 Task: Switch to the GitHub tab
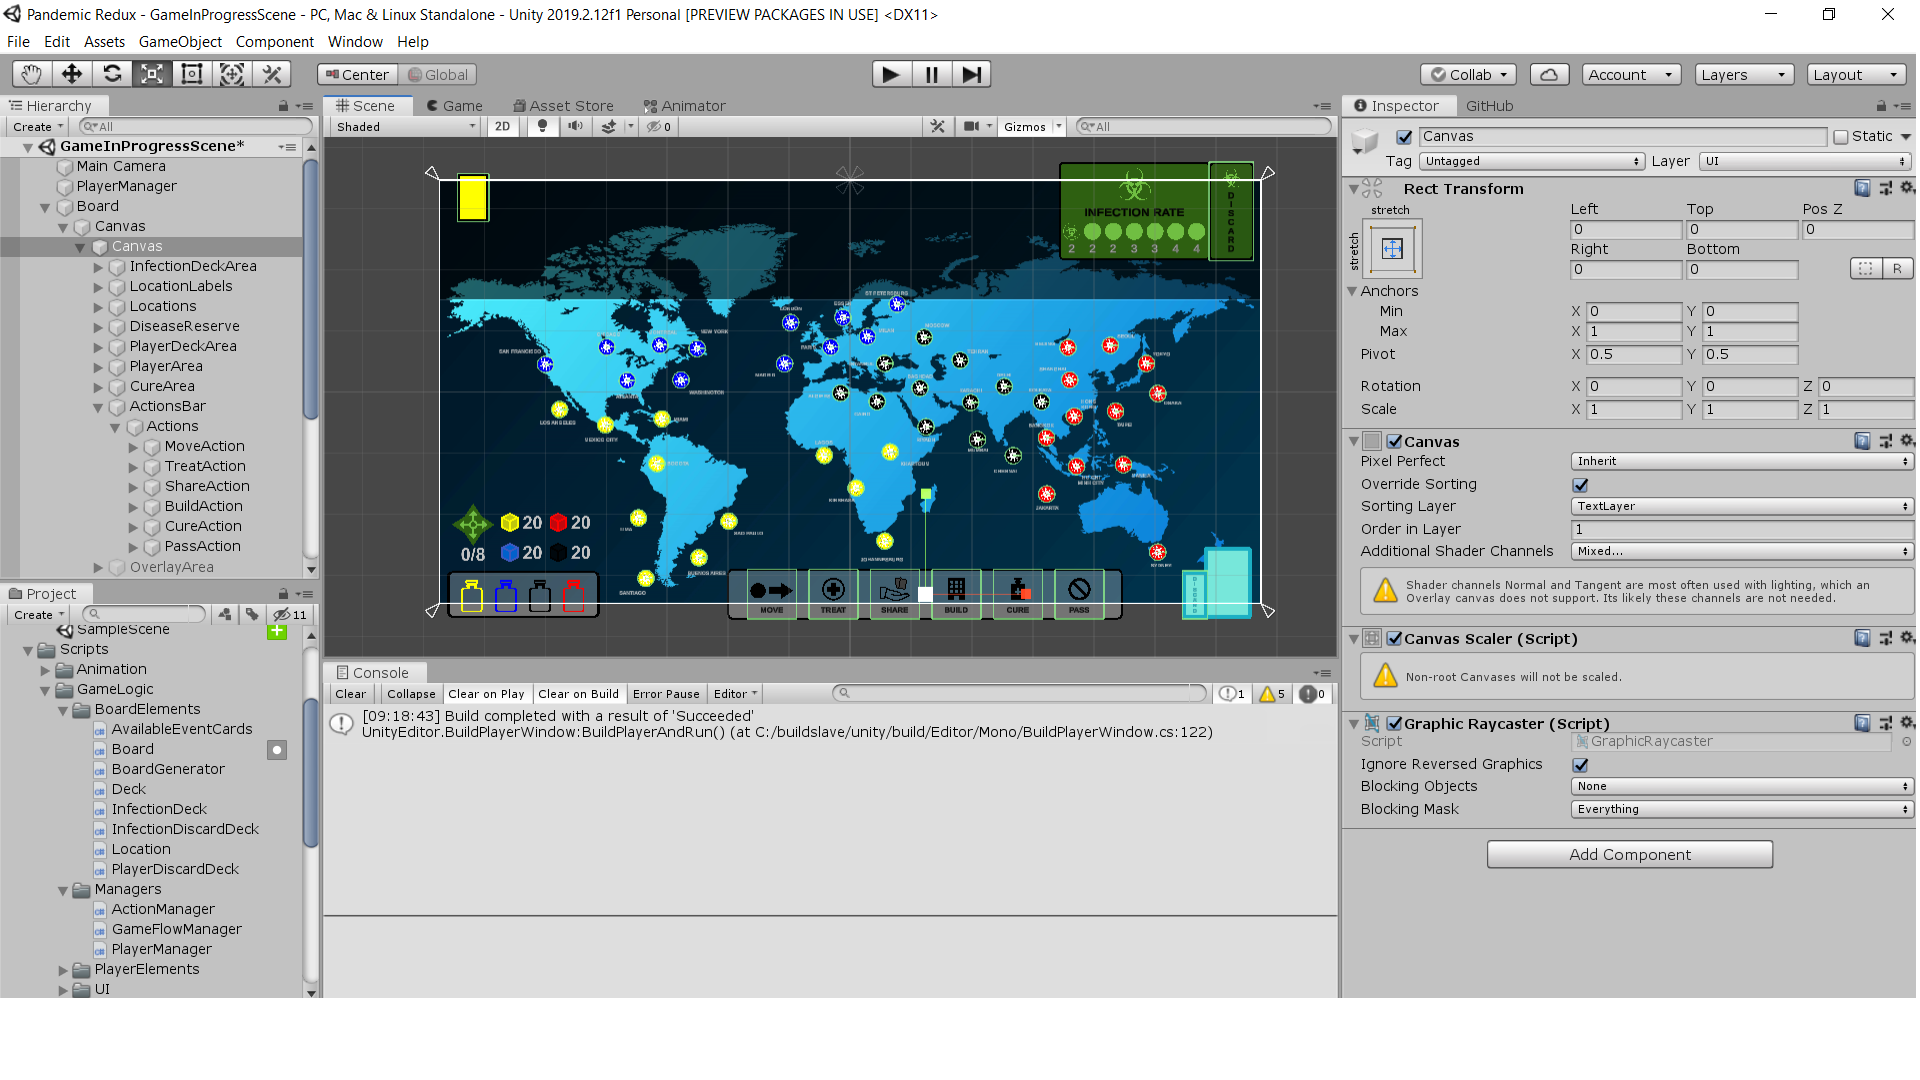[x=1489, y=106]
